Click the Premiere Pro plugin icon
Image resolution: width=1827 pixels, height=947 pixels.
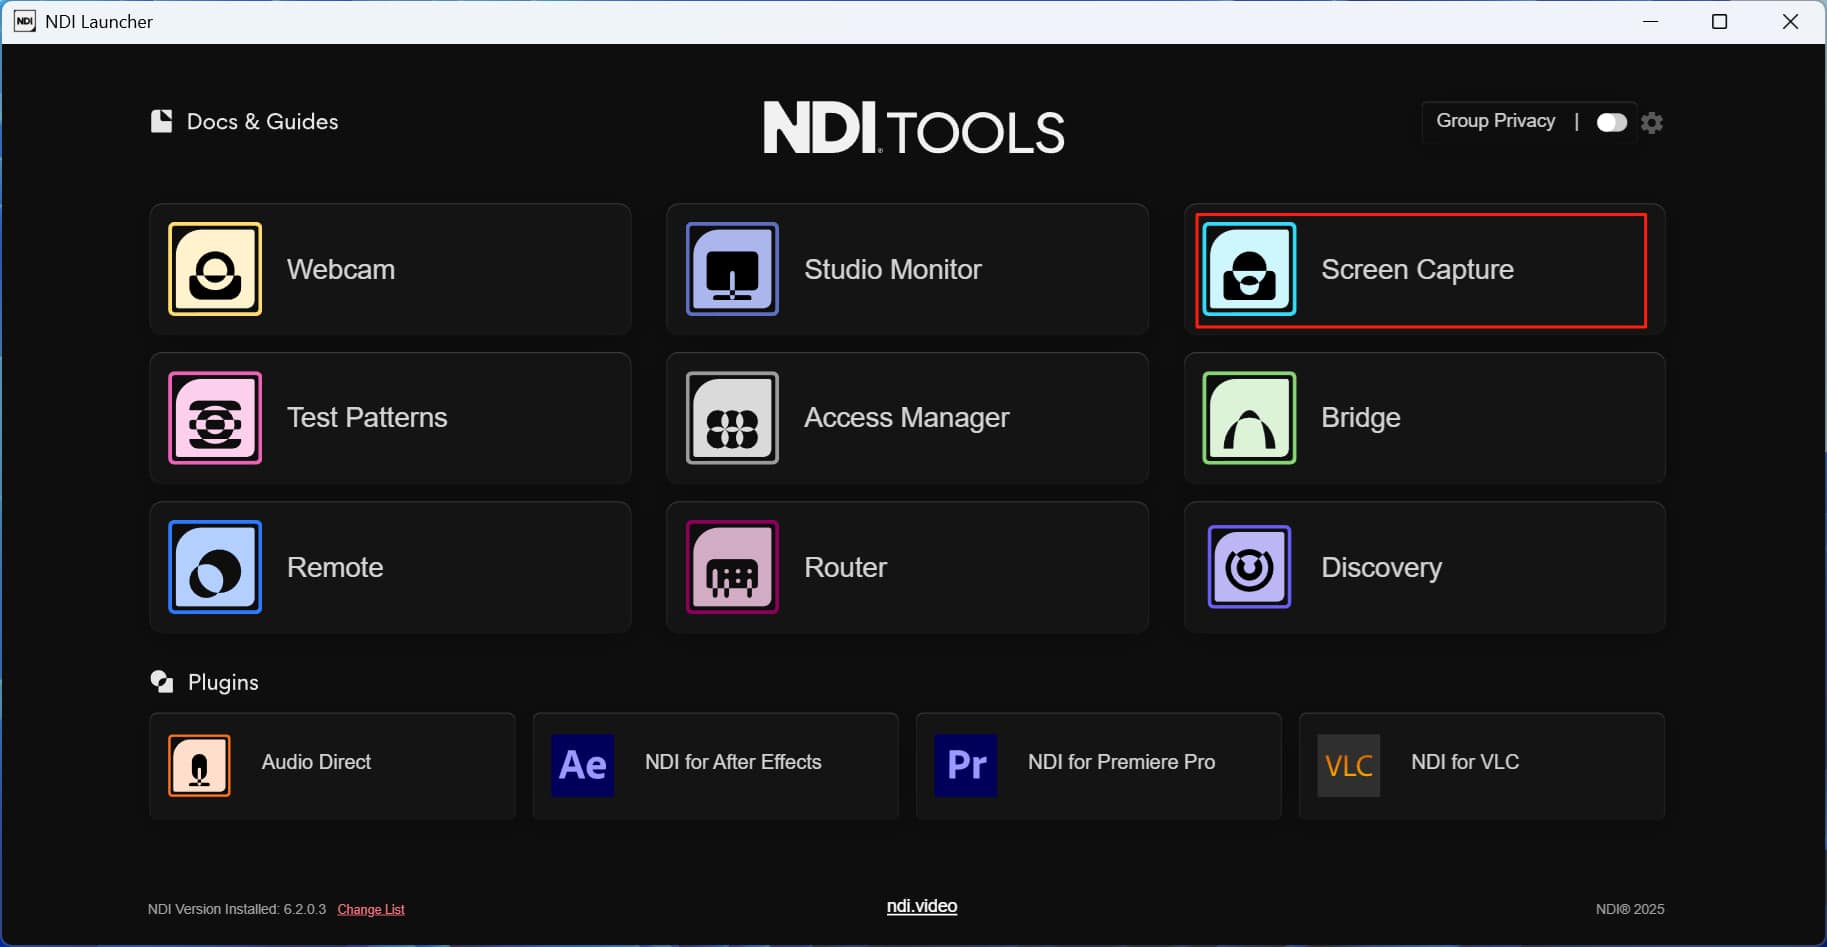point(966,765)
